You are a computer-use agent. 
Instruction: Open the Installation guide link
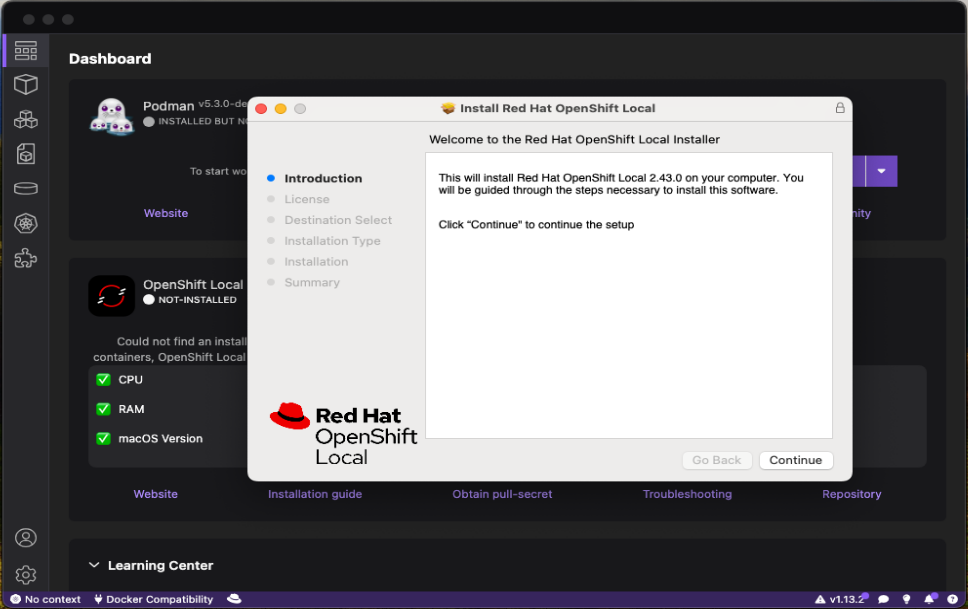coord(315,494)
